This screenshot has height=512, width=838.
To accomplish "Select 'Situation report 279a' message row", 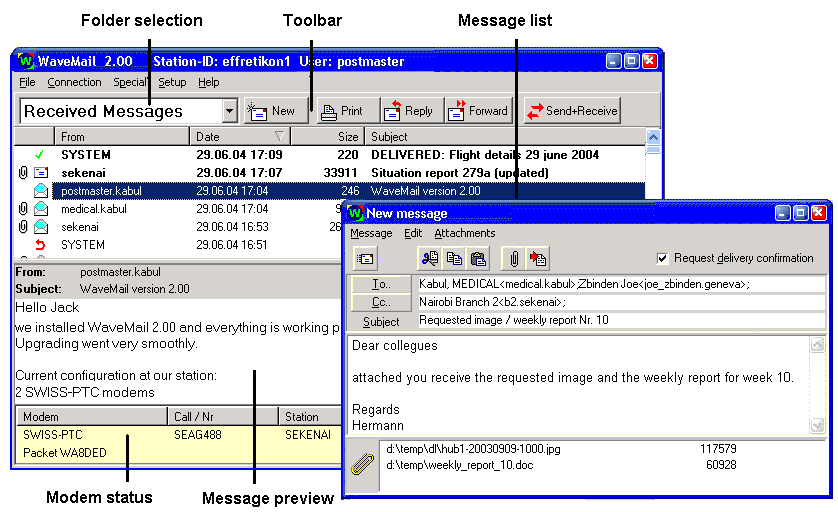I will [330, 173].
